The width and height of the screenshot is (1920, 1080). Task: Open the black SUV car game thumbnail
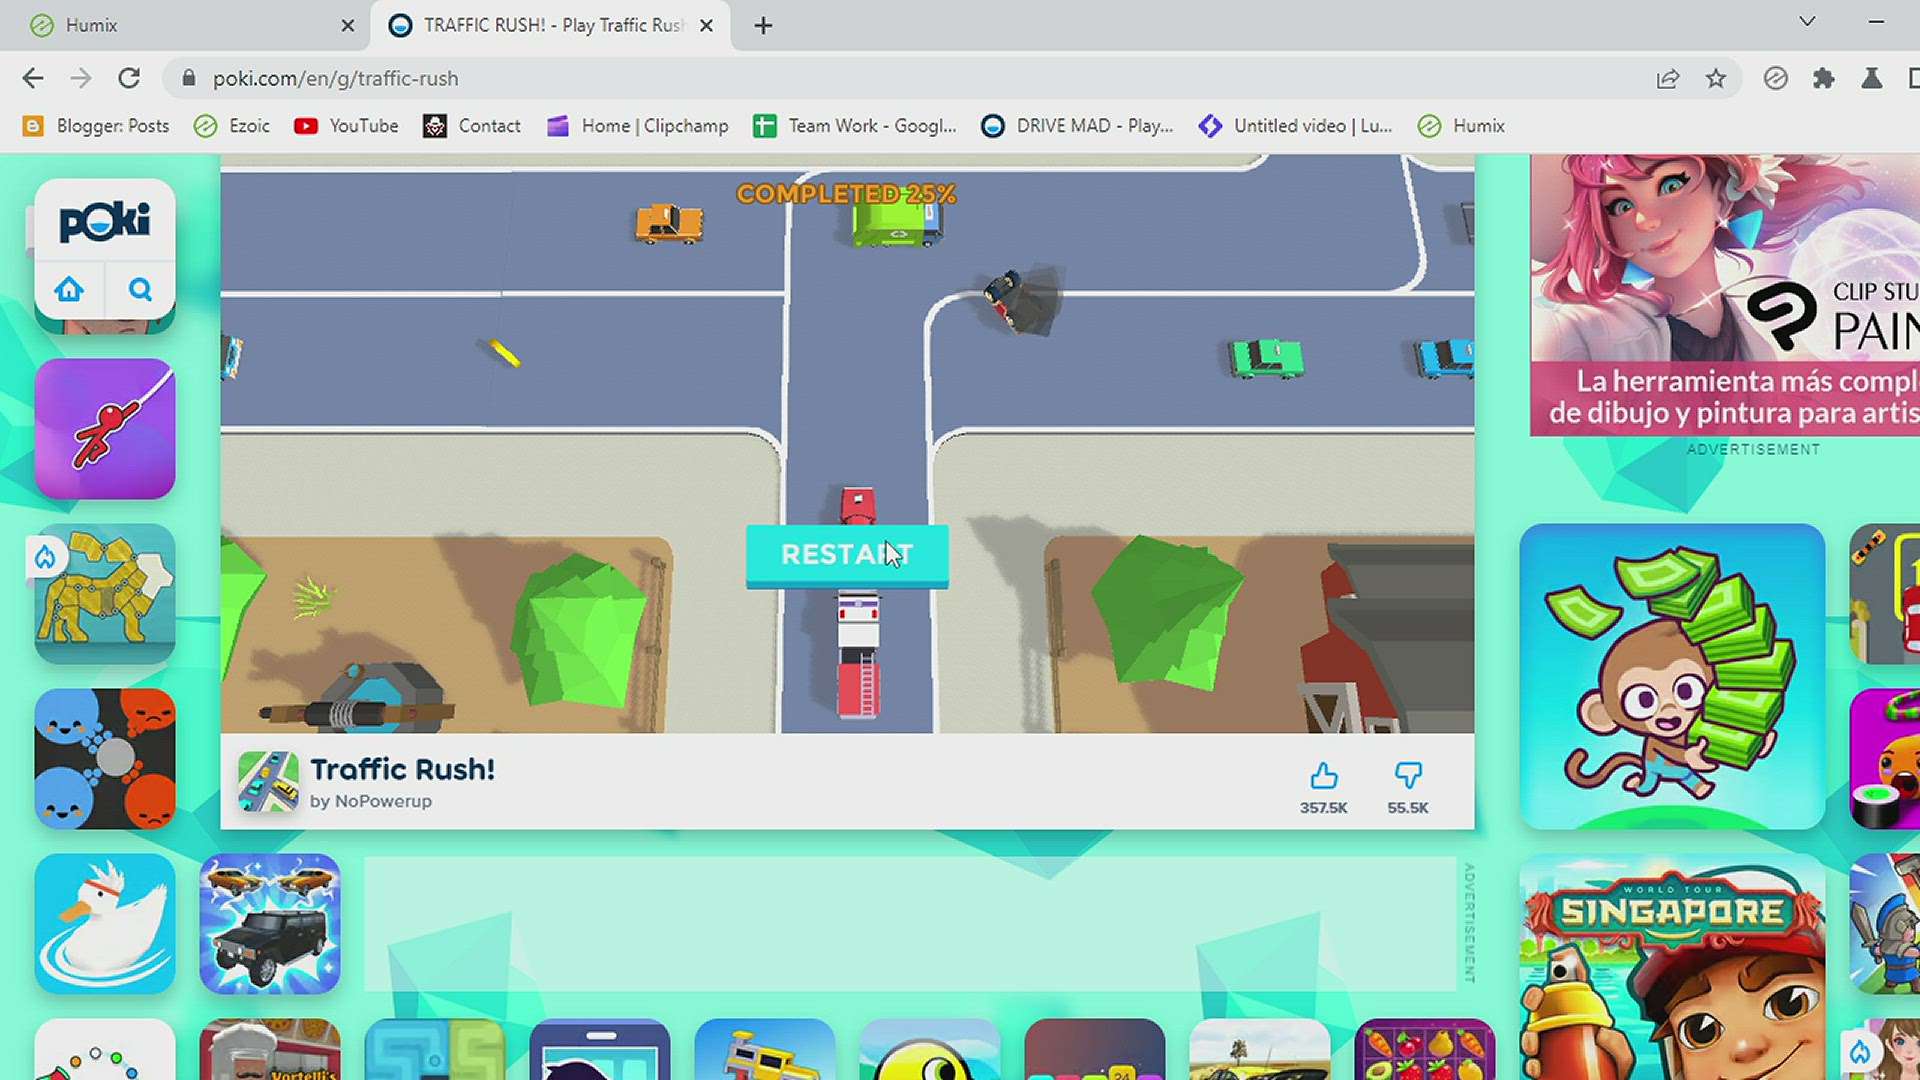(270, 924)
